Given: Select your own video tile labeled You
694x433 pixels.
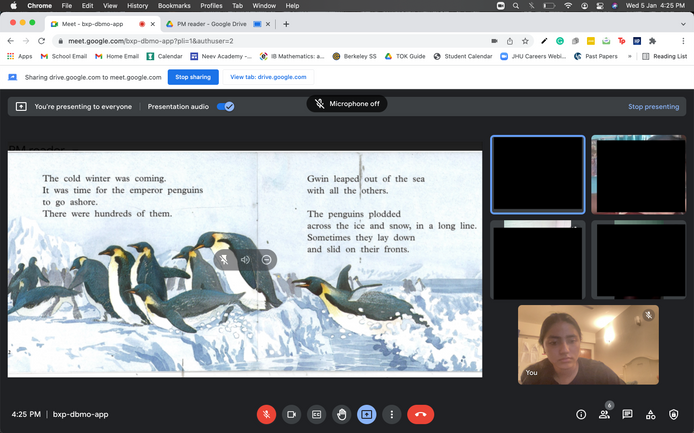Looking at the screenshot, I should 588,344.
